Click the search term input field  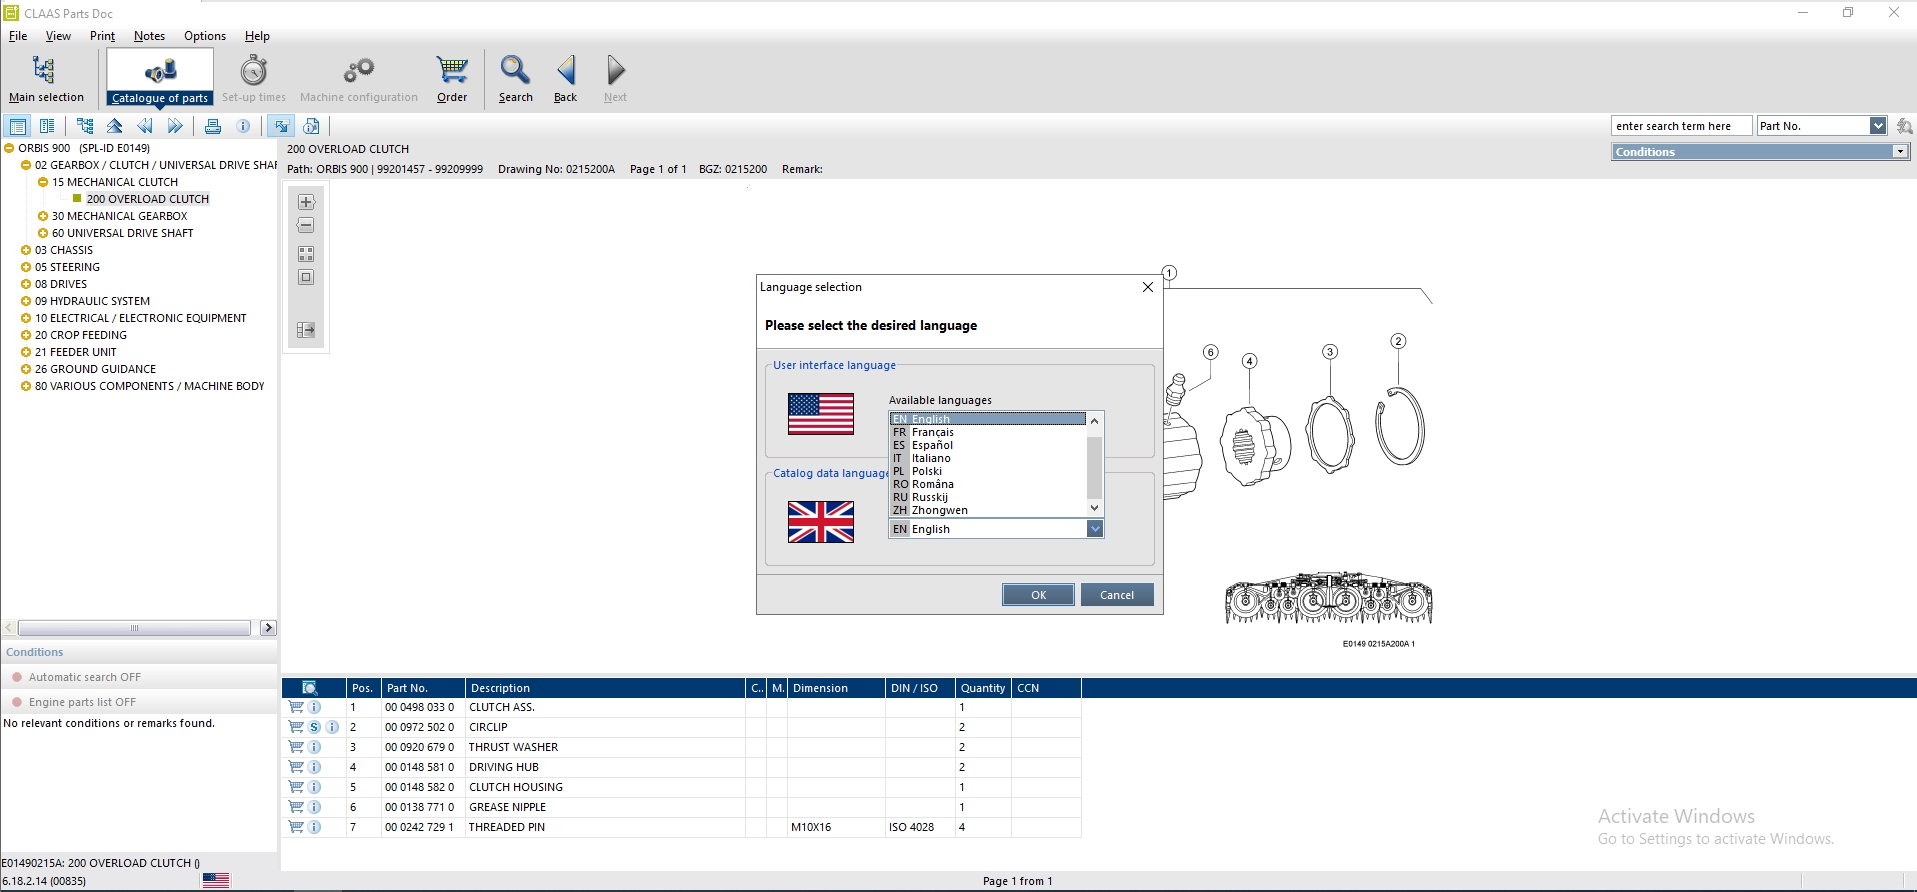(1681, 126)
